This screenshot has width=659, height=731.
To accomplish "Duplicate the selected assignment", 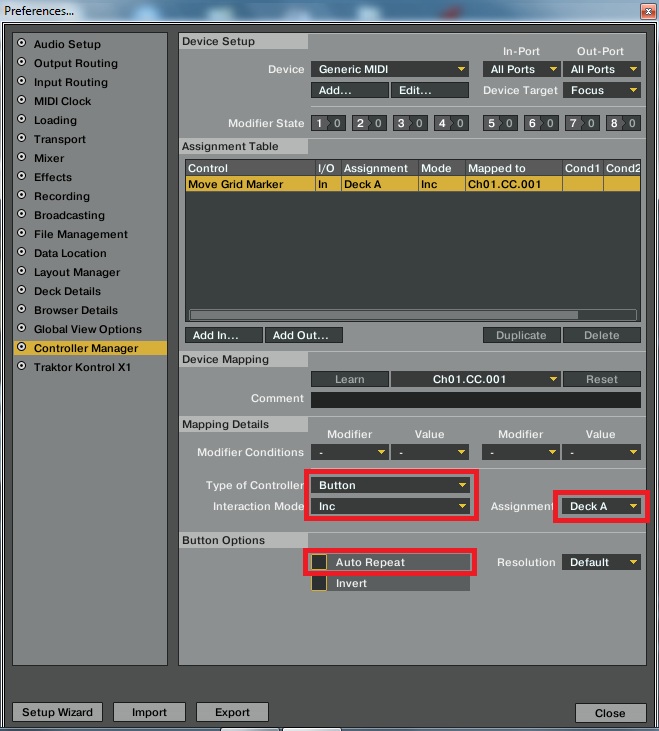I will (x=522, y=335).
